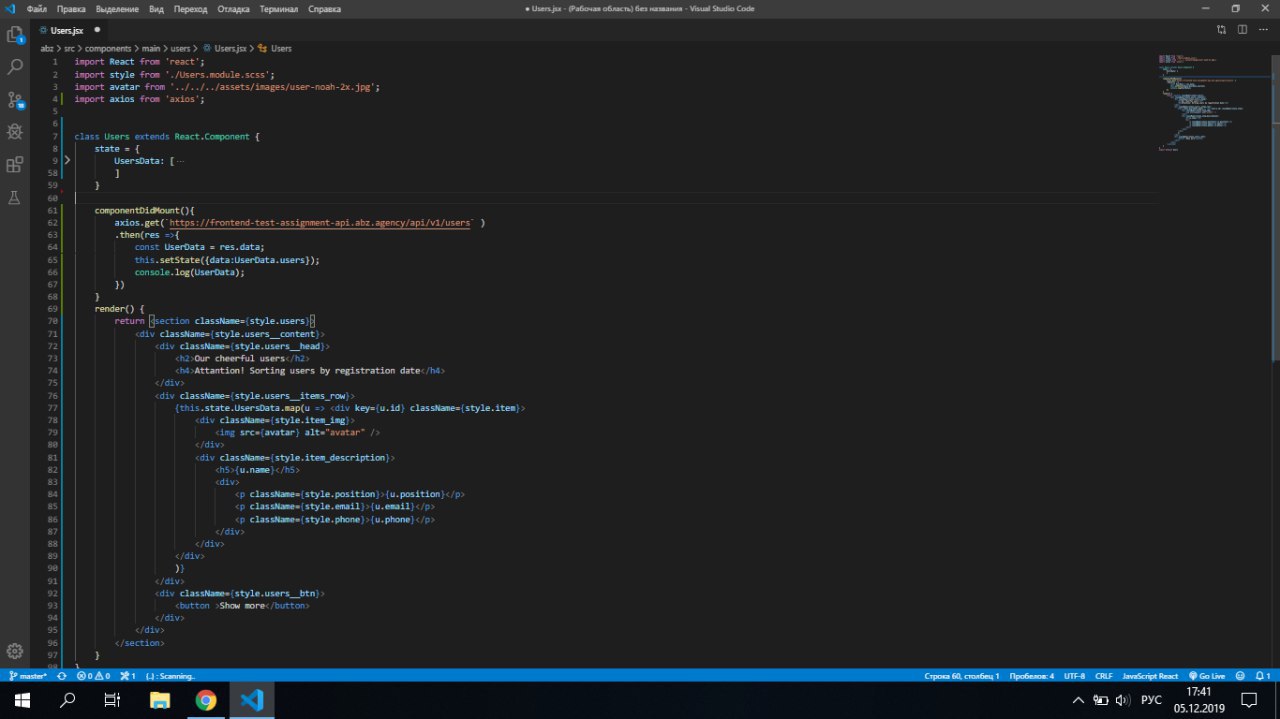Open the JavaScript React language mode selector
This screenshot has height=719, width=1280.
tap(1150, 676)
